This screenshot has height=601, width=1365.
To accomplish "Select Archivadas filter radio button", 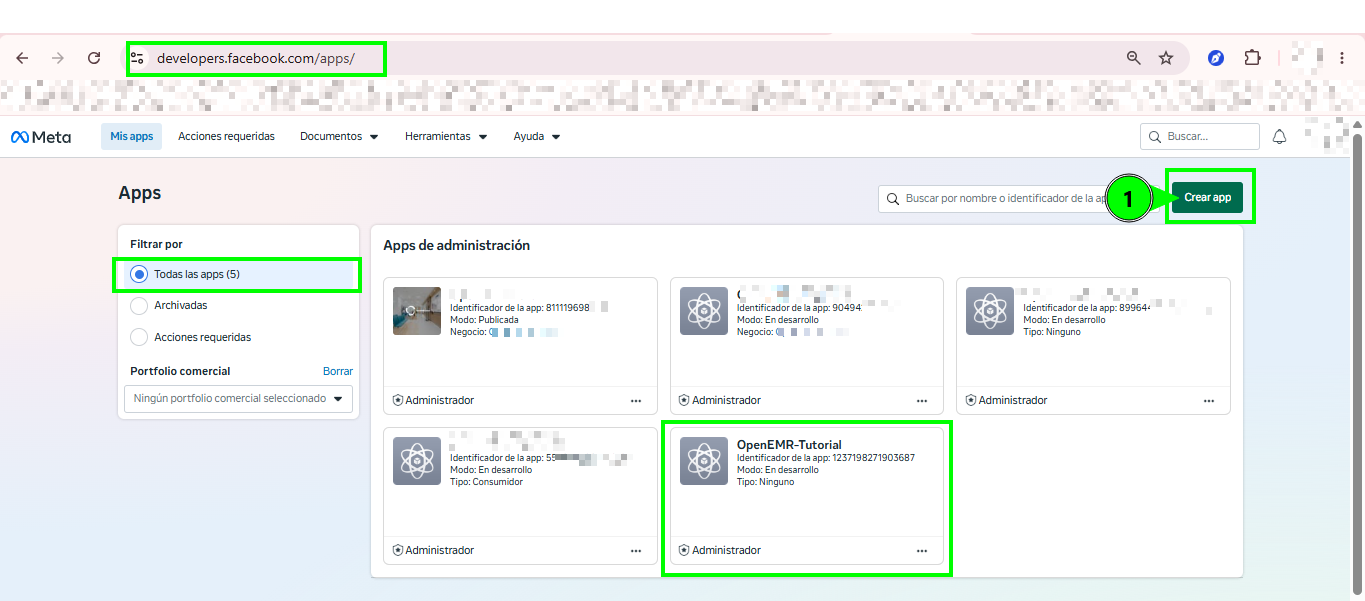I will 139,306.
